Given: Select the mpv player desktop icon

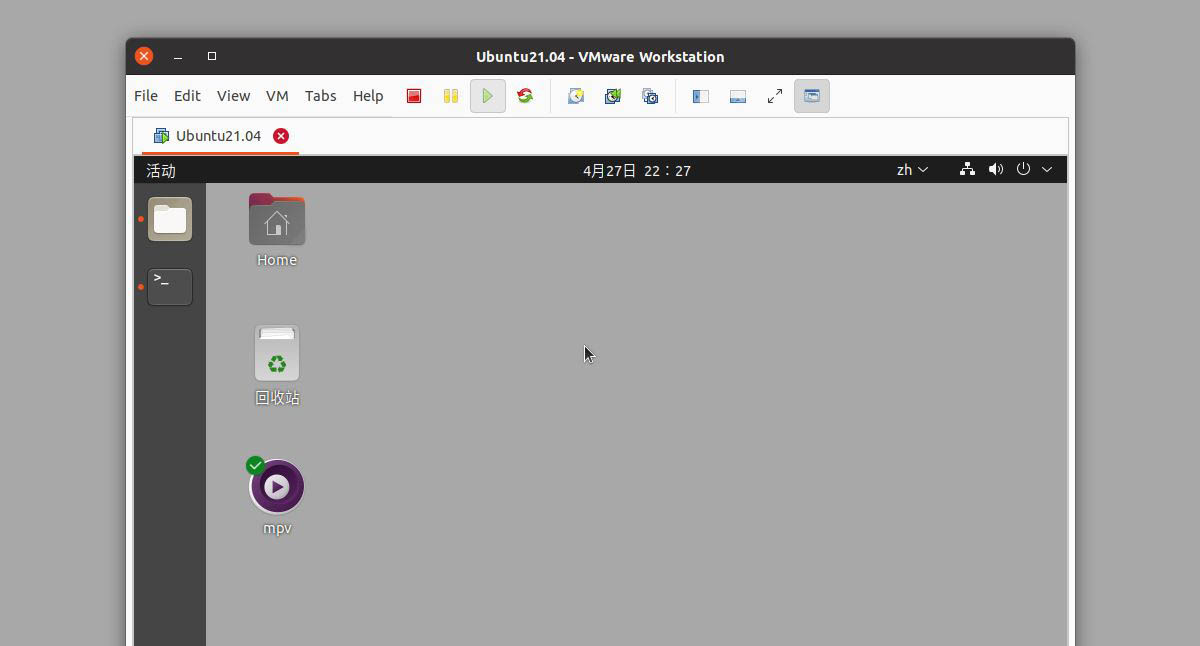Looking at the screenshot, I should coord(277,497).
